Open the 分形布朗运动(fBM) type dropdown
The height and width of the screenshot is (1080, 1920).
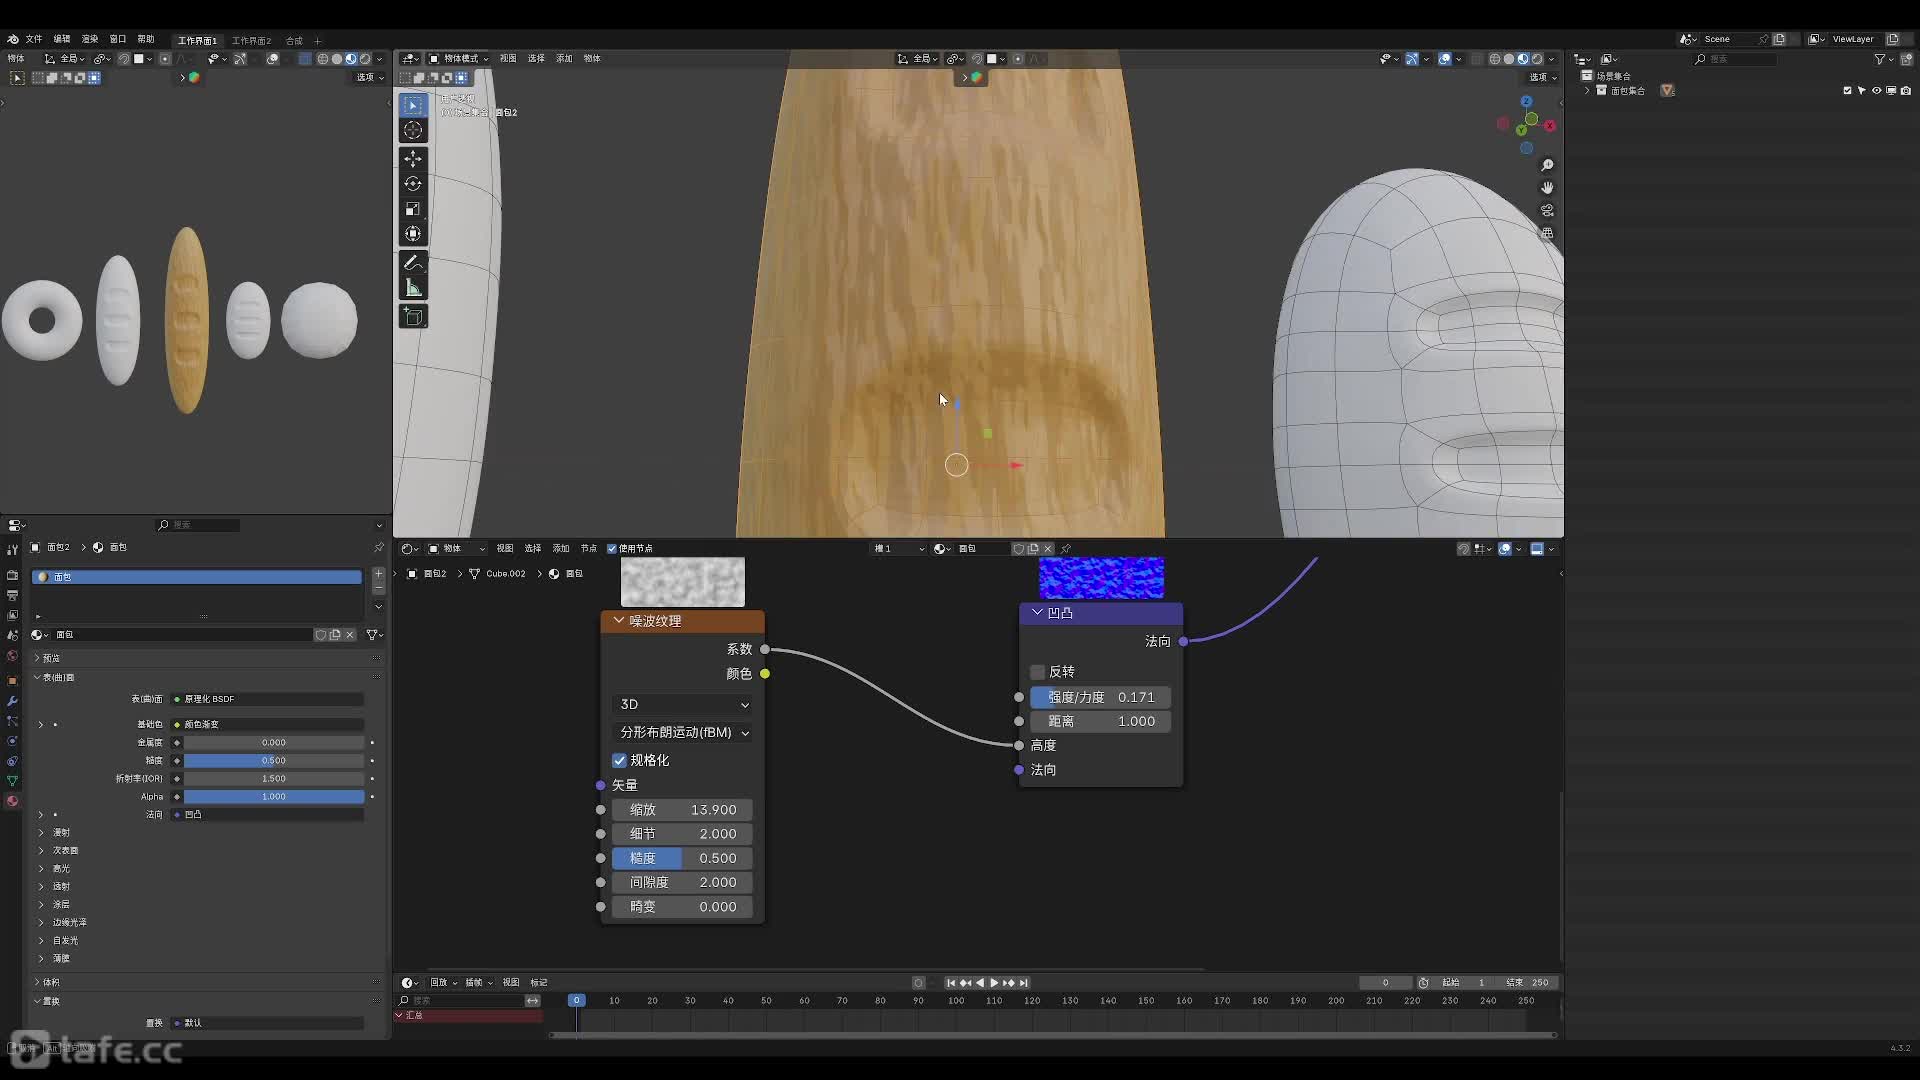pos(683,732)
